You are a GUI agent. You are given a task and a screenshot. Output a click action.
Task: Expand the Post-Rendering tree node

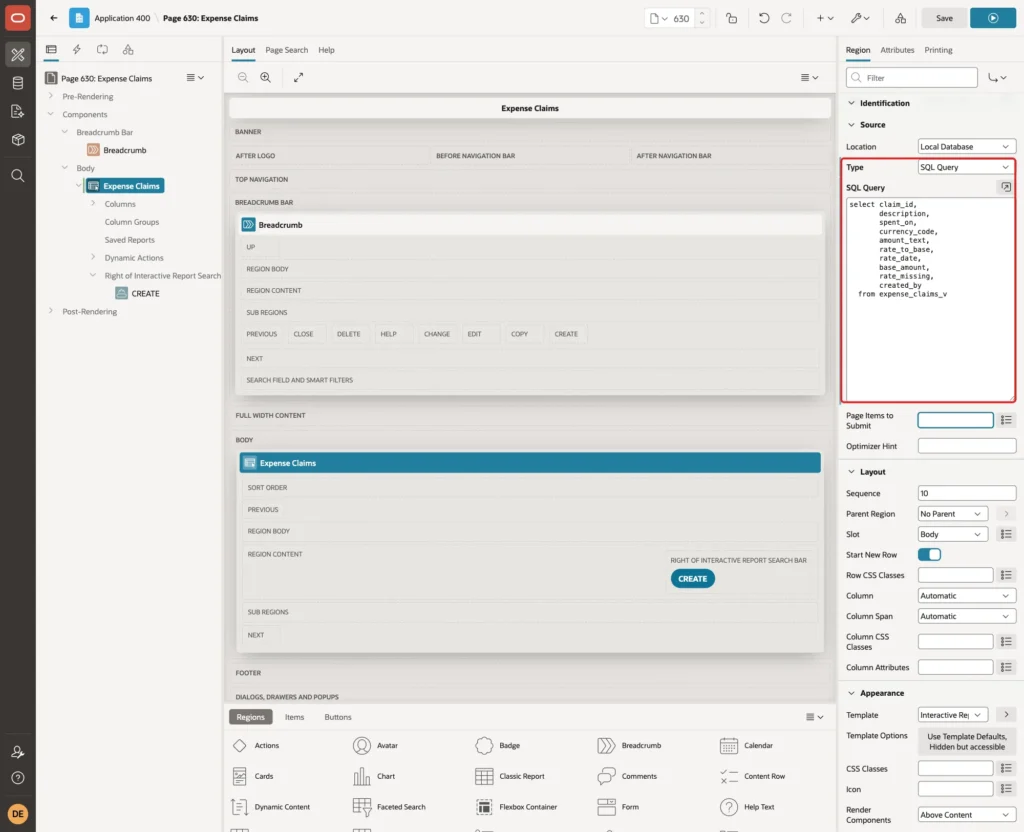(x=51, y=311)
